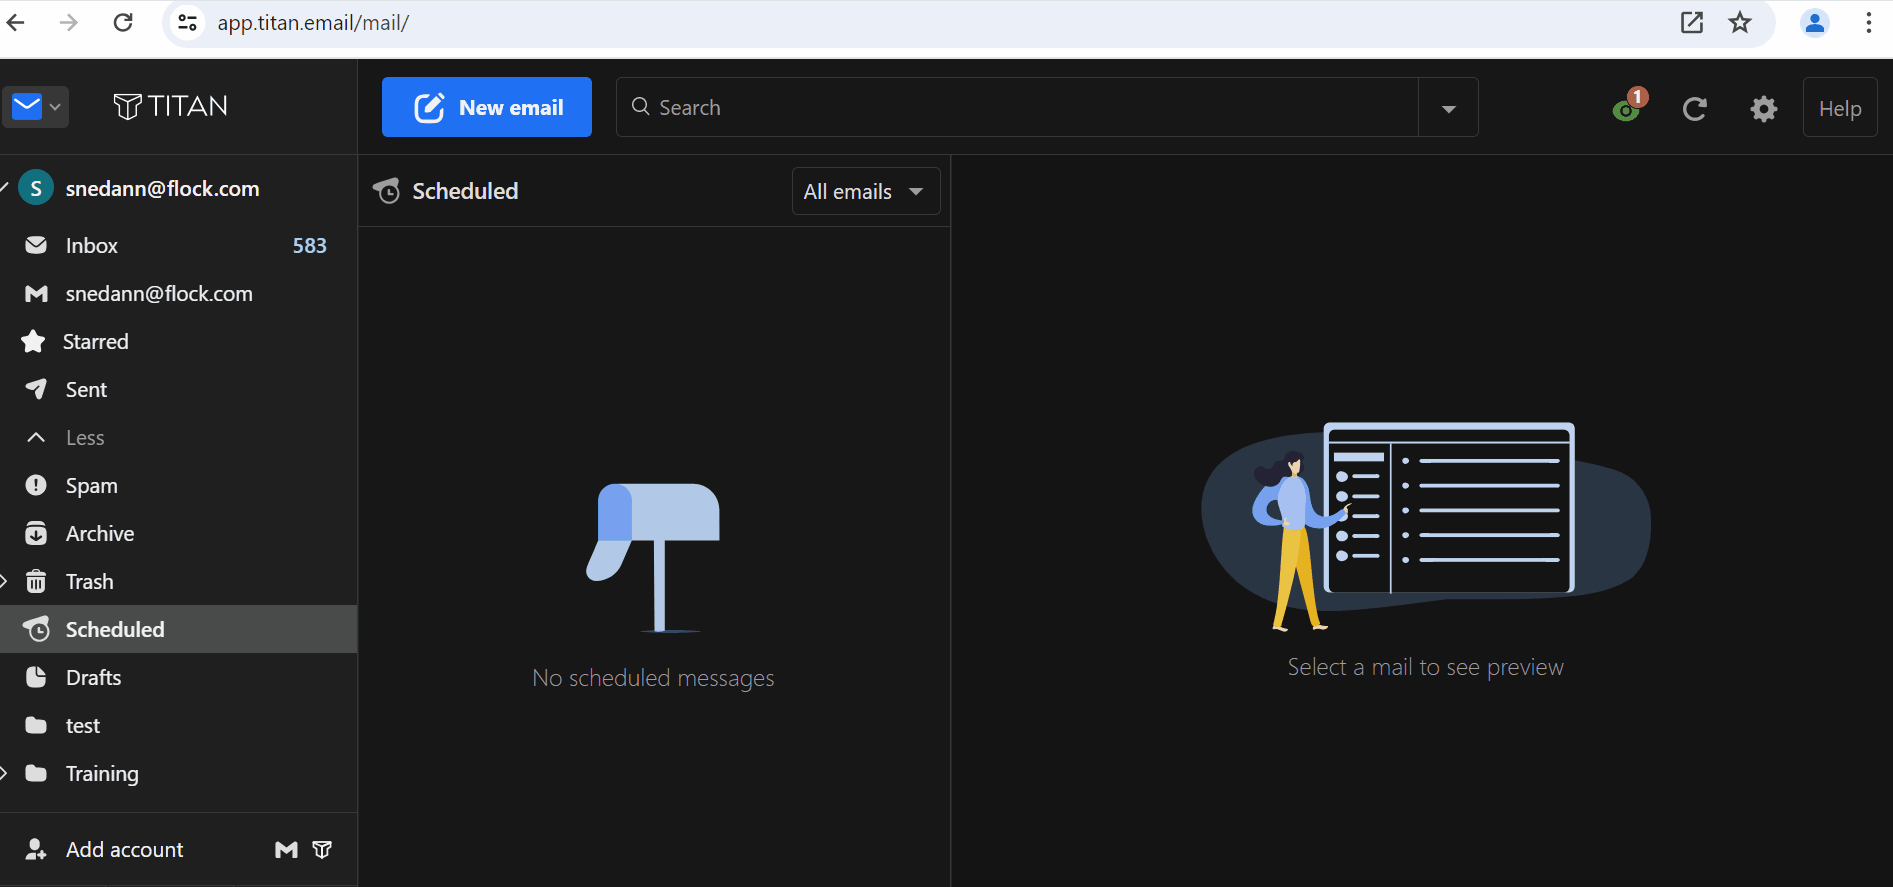The image size is (1893, 887).
Task: Open the Inbox folder
Action: (178, 245)
